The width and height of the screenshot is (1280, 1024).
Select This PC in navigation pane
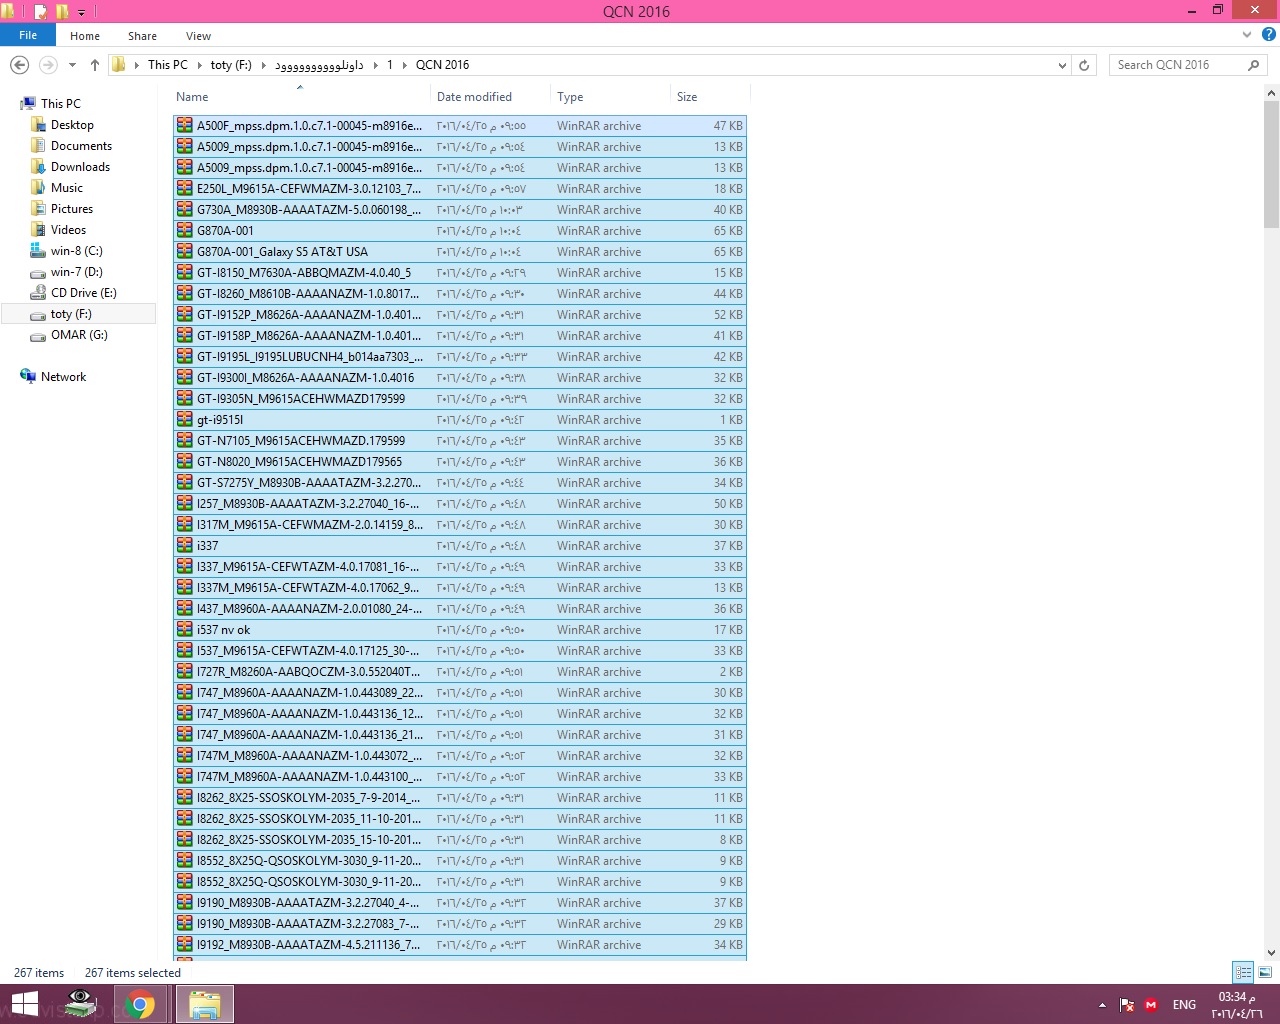60,104
